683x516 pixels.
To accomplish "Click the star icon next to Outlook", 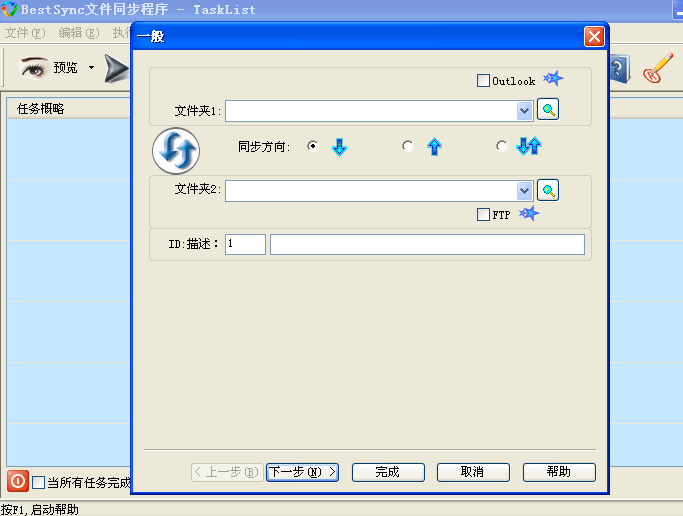I will pos(553,79).
